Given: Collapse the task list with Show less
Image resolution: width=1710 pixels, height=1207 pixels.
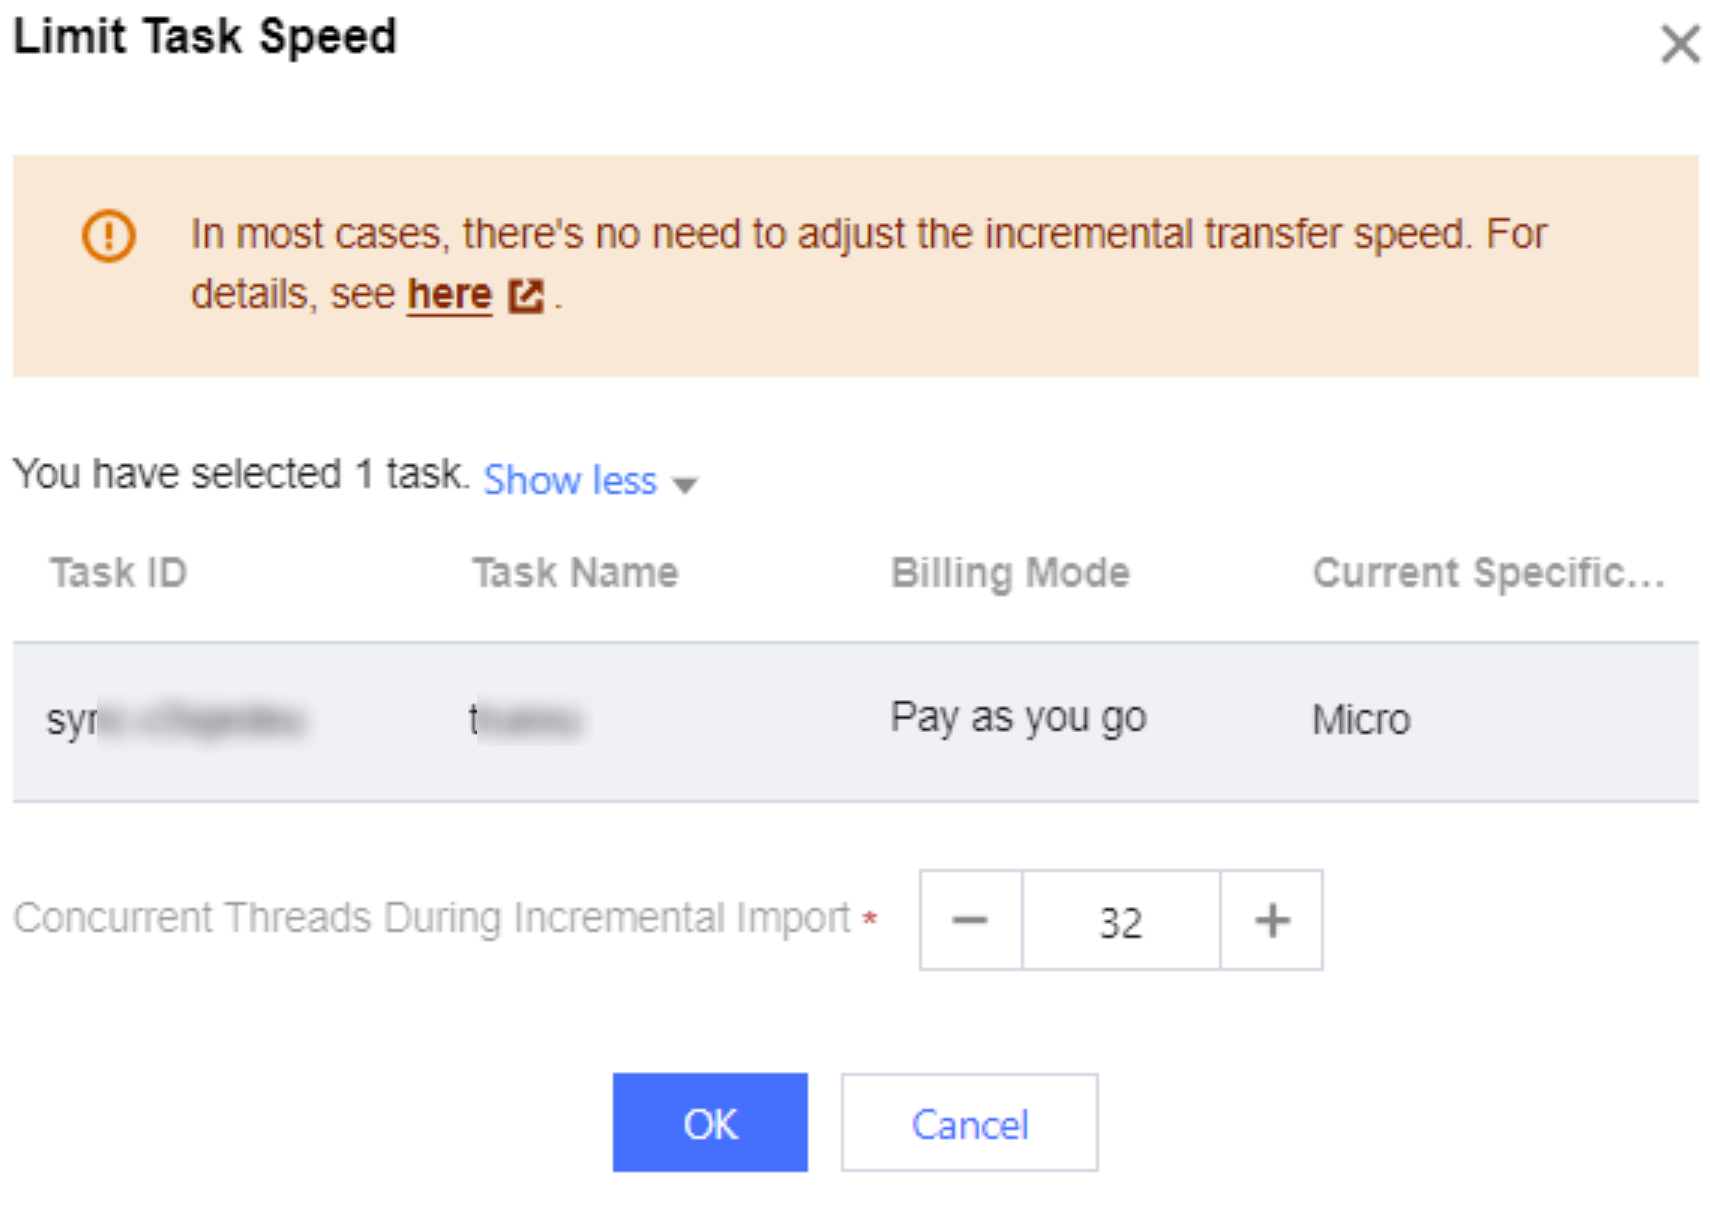Looking at the screenshot, I should [x=570, y=480].
